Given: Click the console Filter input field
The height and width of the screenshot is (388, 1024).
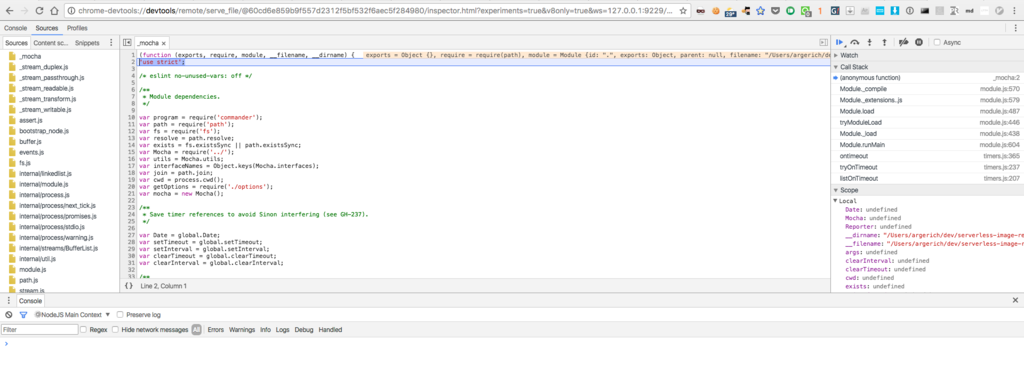Looking at the screenshot, I should point(40,330).
